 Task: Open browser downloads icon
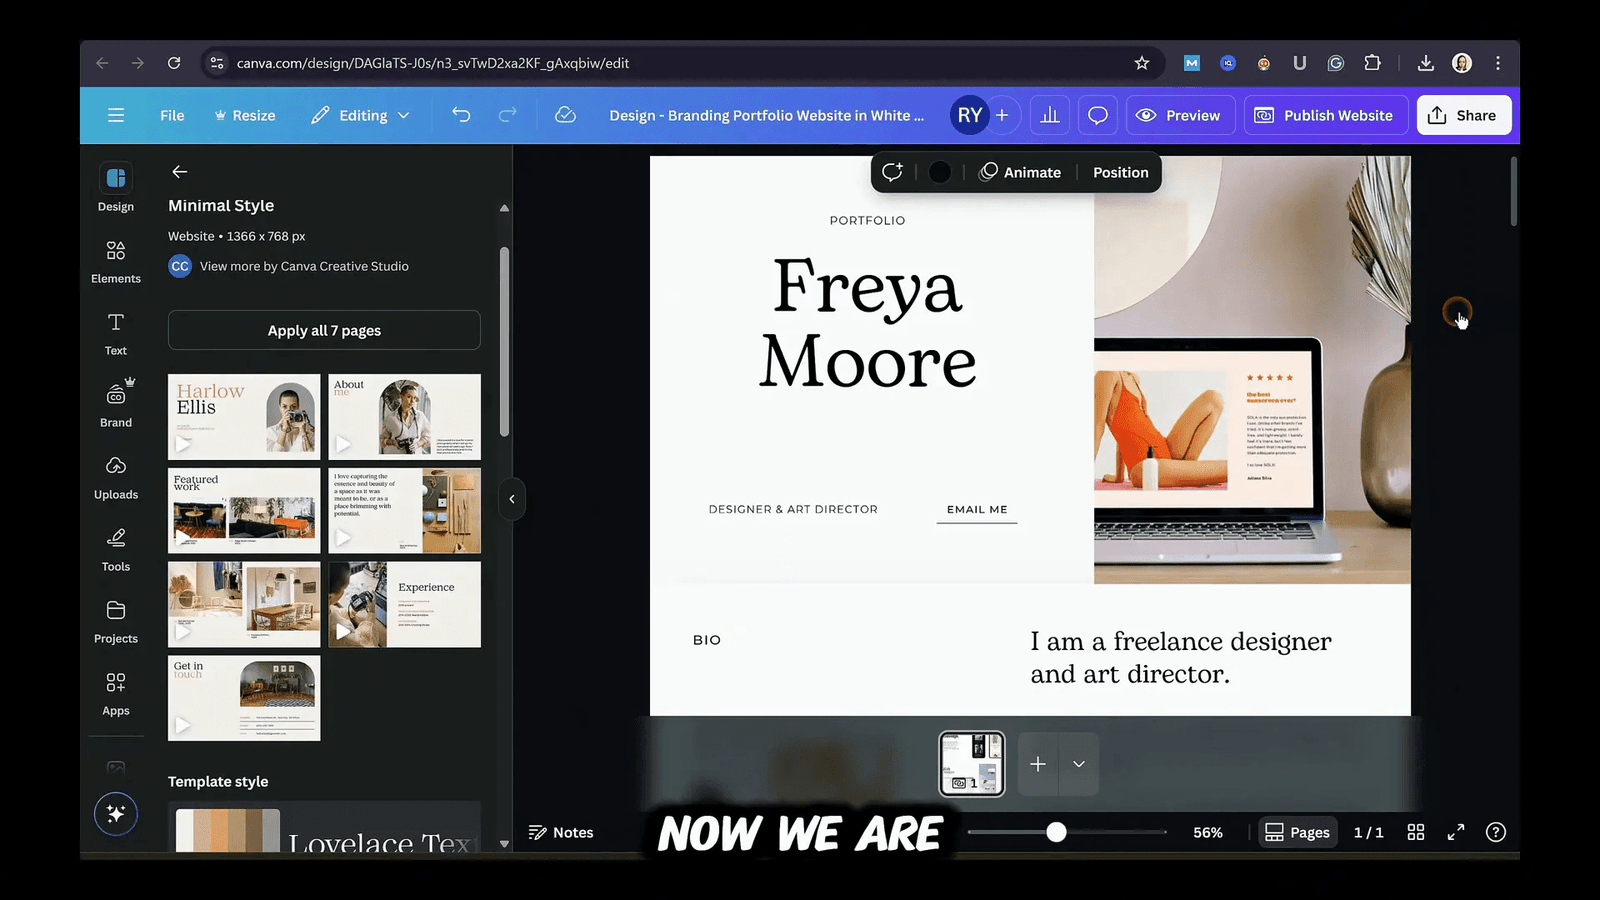pos(1426,63)
